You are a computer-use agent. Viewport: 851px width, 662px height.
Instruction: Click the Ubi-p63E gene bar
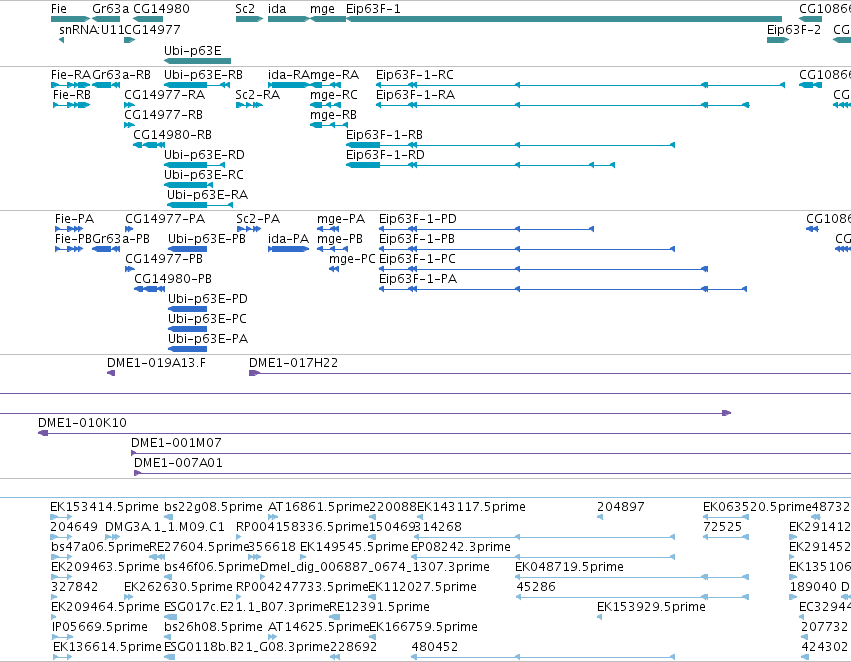(x=198, y=61)
